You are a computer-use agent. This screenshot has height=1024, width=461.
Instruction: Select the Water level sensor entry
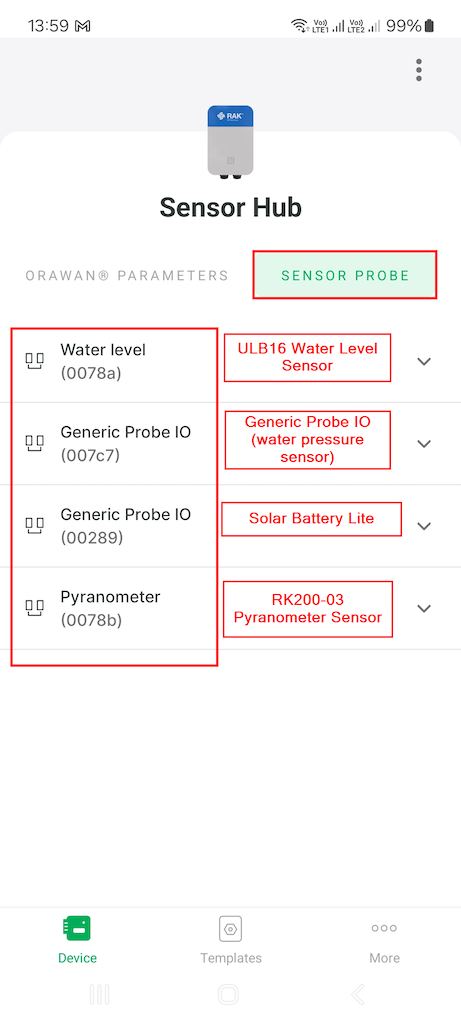[x=230, y=361]
